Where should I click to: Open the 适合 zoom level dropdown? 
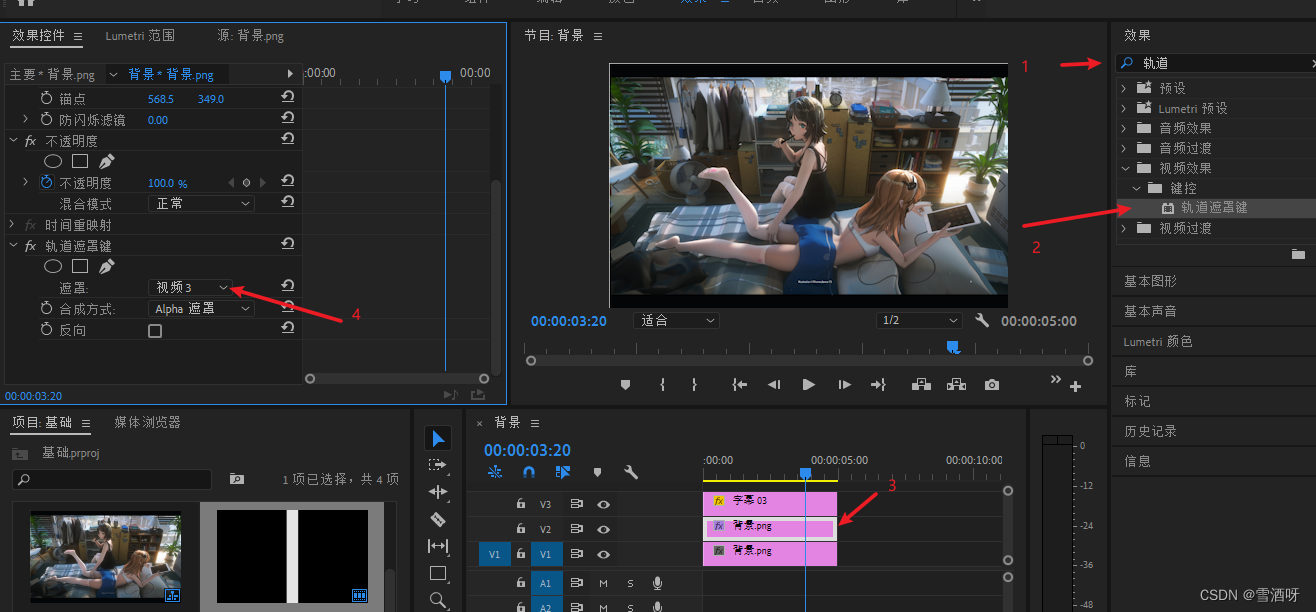click(676, 321)
